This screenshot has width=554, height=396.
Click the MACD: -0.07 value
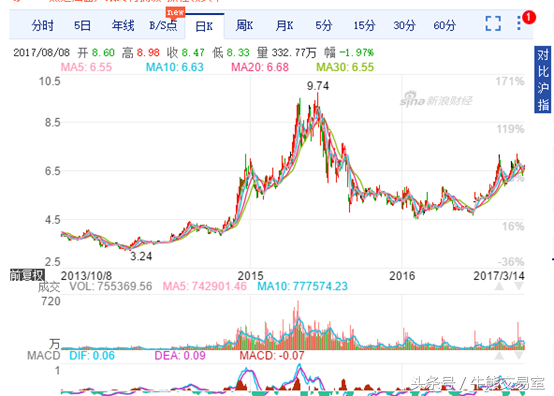pos(272,355)
